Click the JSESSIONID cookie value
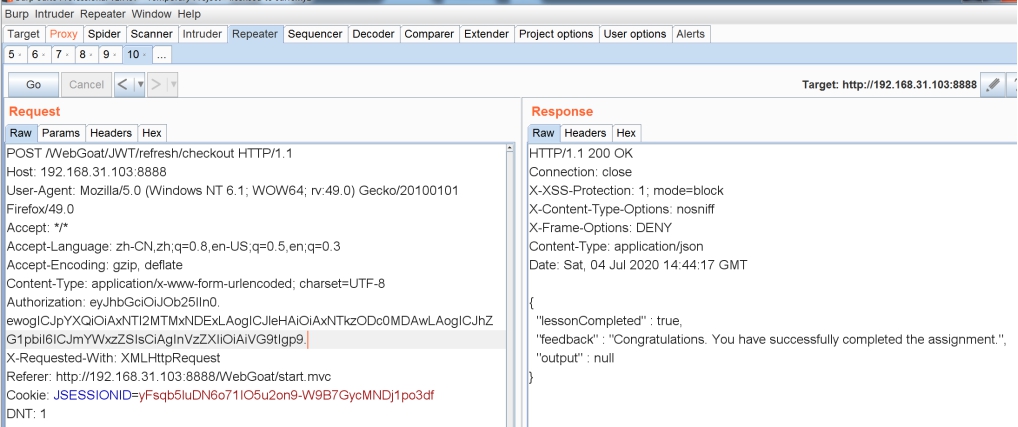 tap(287, 395)
